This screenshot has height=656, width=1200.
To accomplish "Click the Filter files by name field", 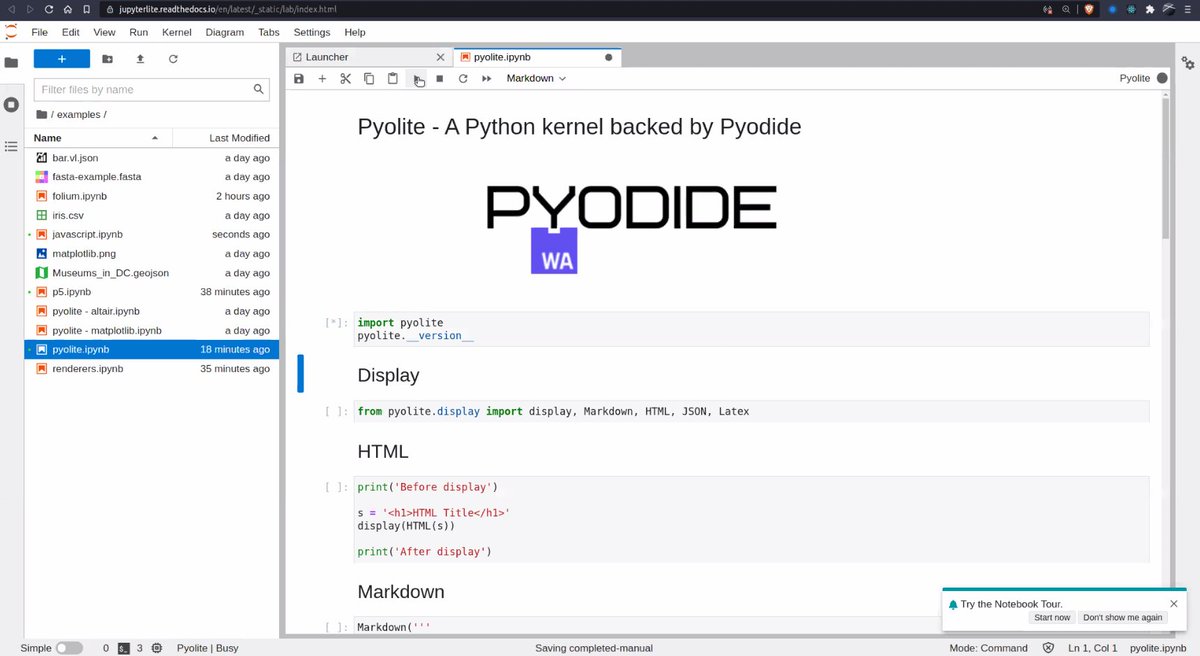I will coord(152,89).
